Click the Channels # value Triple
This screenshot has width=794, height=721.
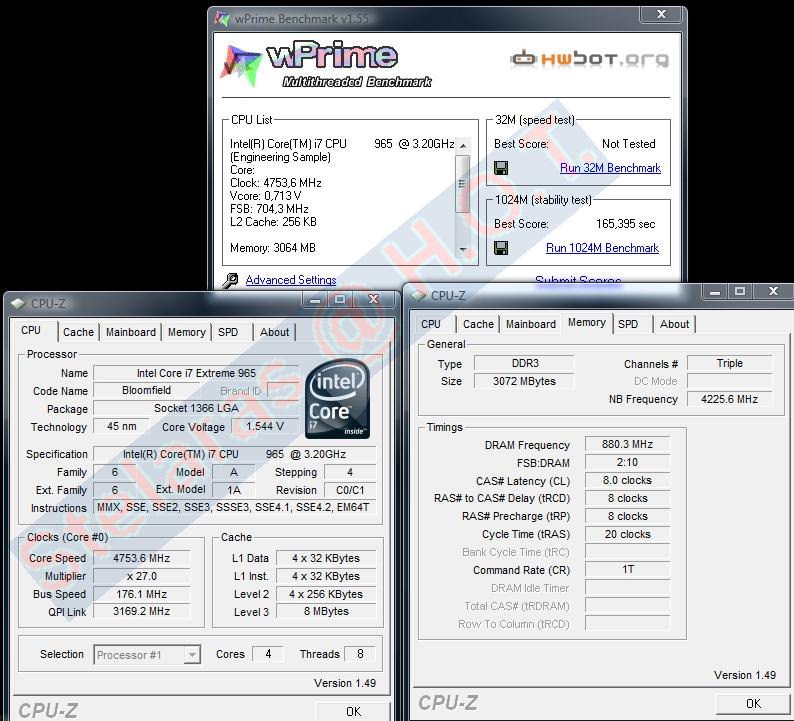click(729, 363)
